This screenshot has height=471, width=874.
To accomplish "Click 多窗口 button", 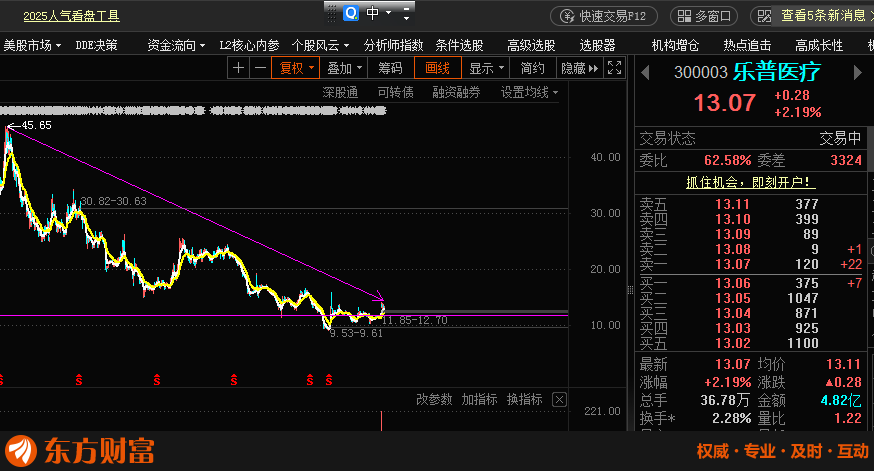I will [704, 16].
